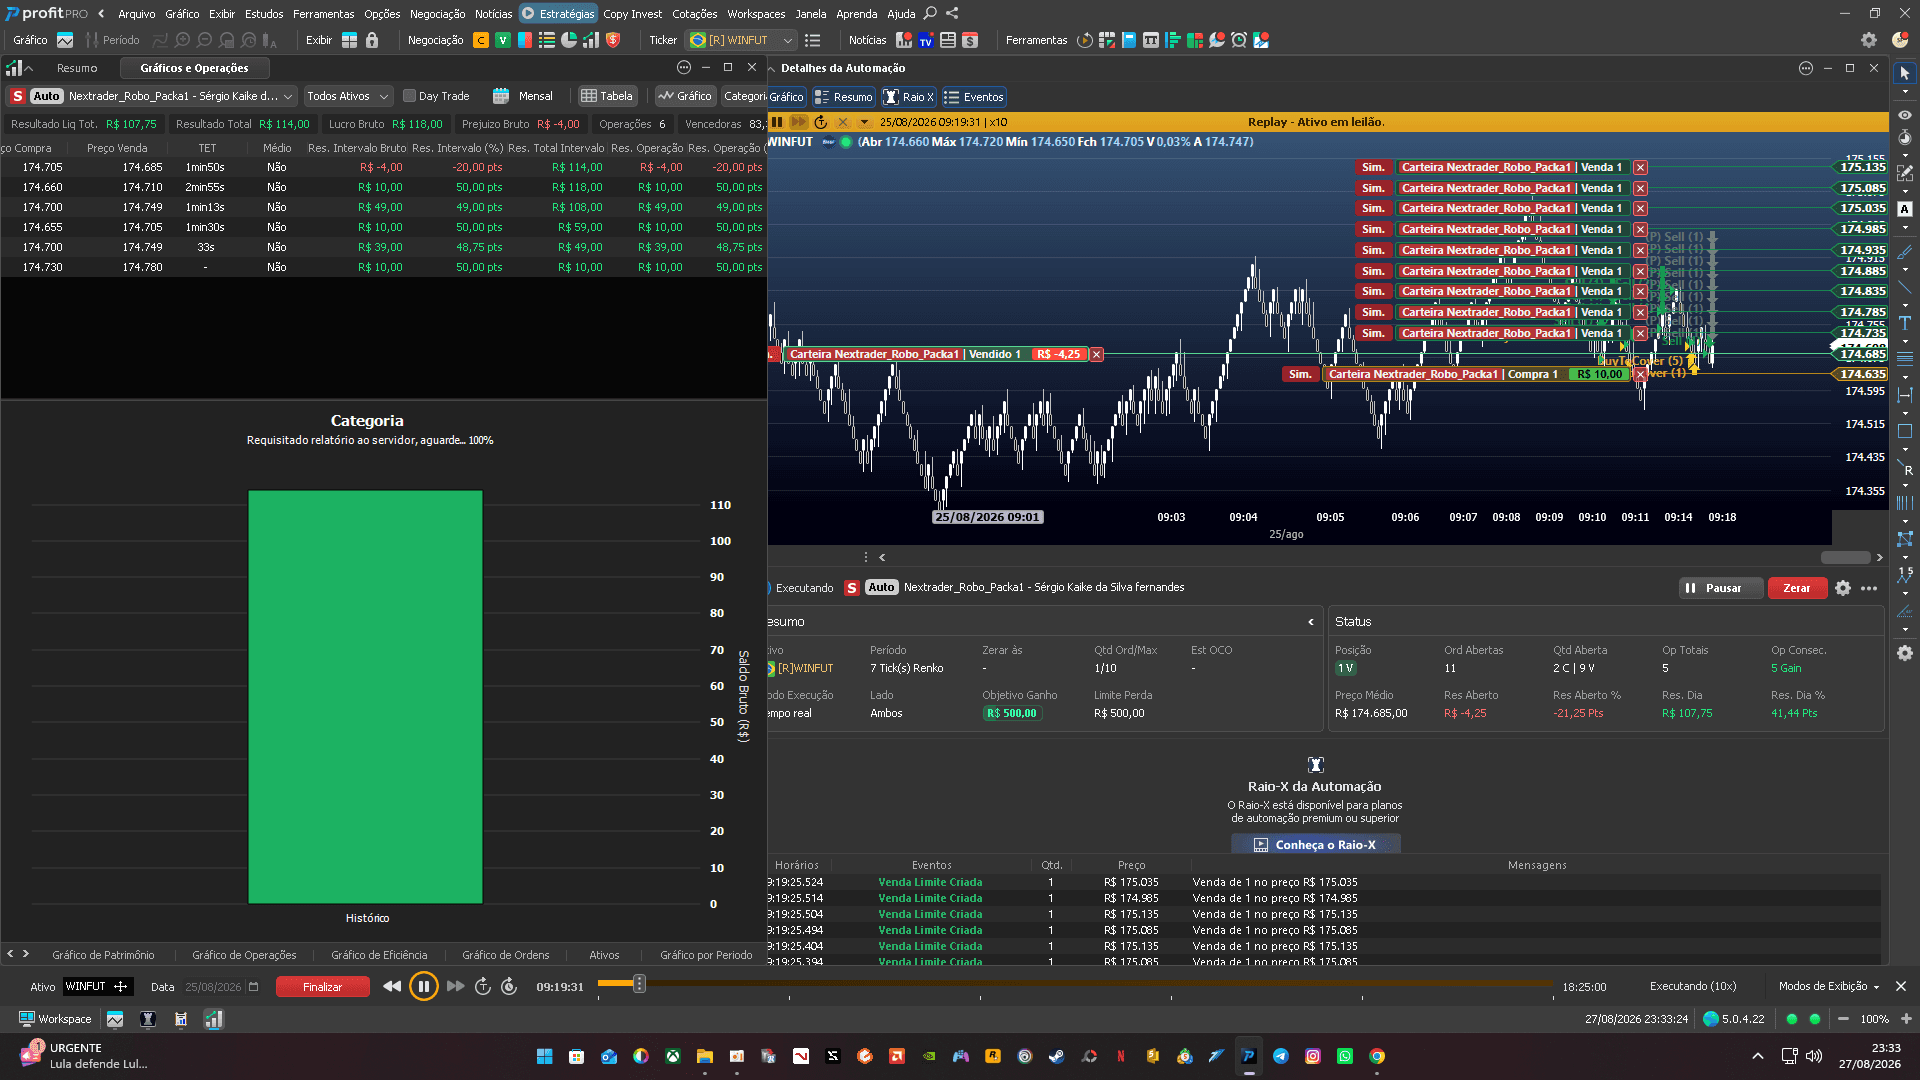
Task: Click the calendar picker beside Data field
Action: [x=254, y=987]
